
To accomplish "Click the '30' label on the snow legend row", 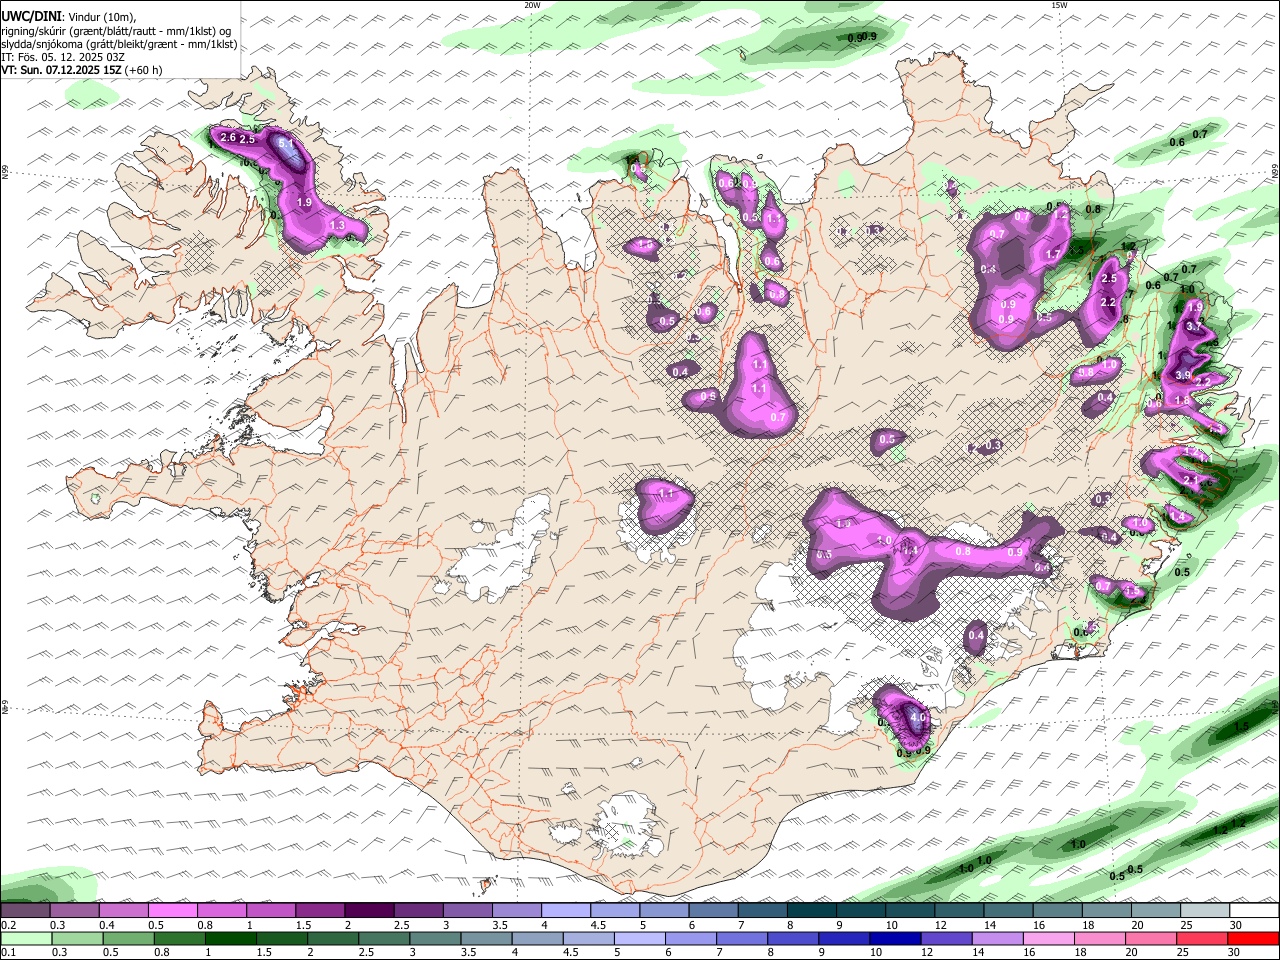I will coord(1235,925).
